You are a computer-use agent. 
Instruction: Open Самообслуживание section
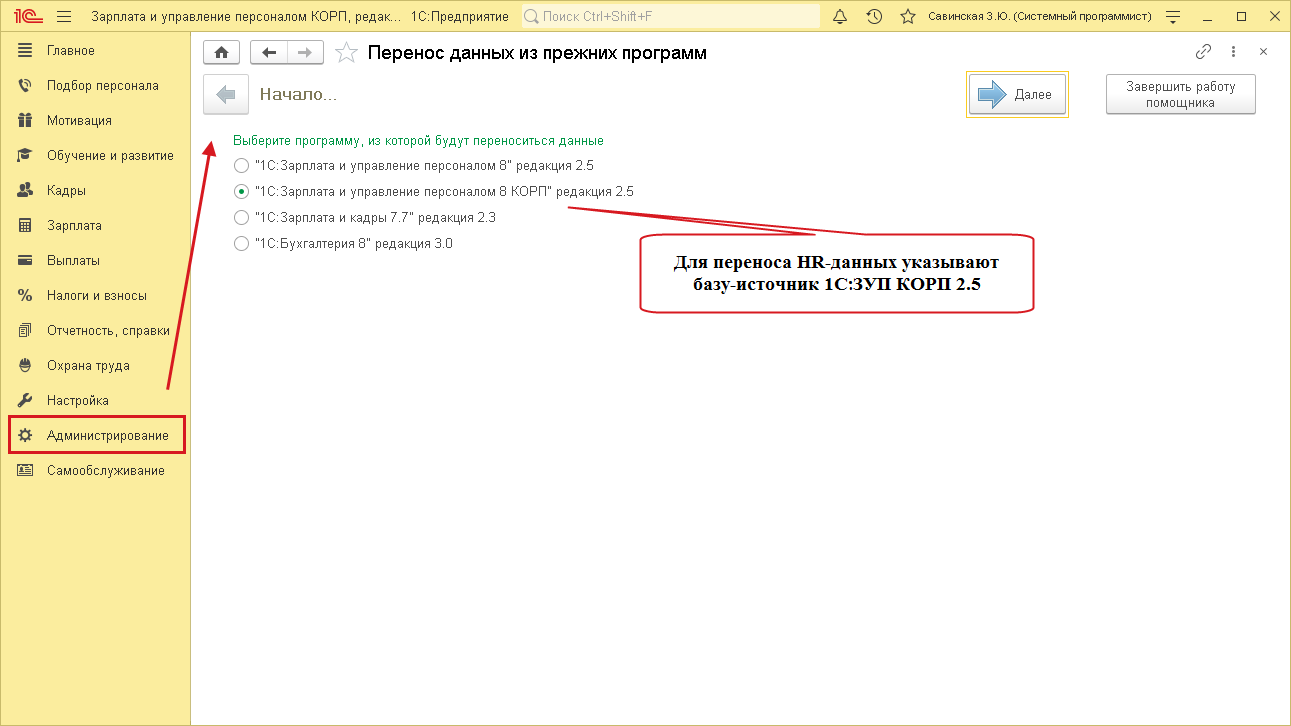(x=95, y=471)
